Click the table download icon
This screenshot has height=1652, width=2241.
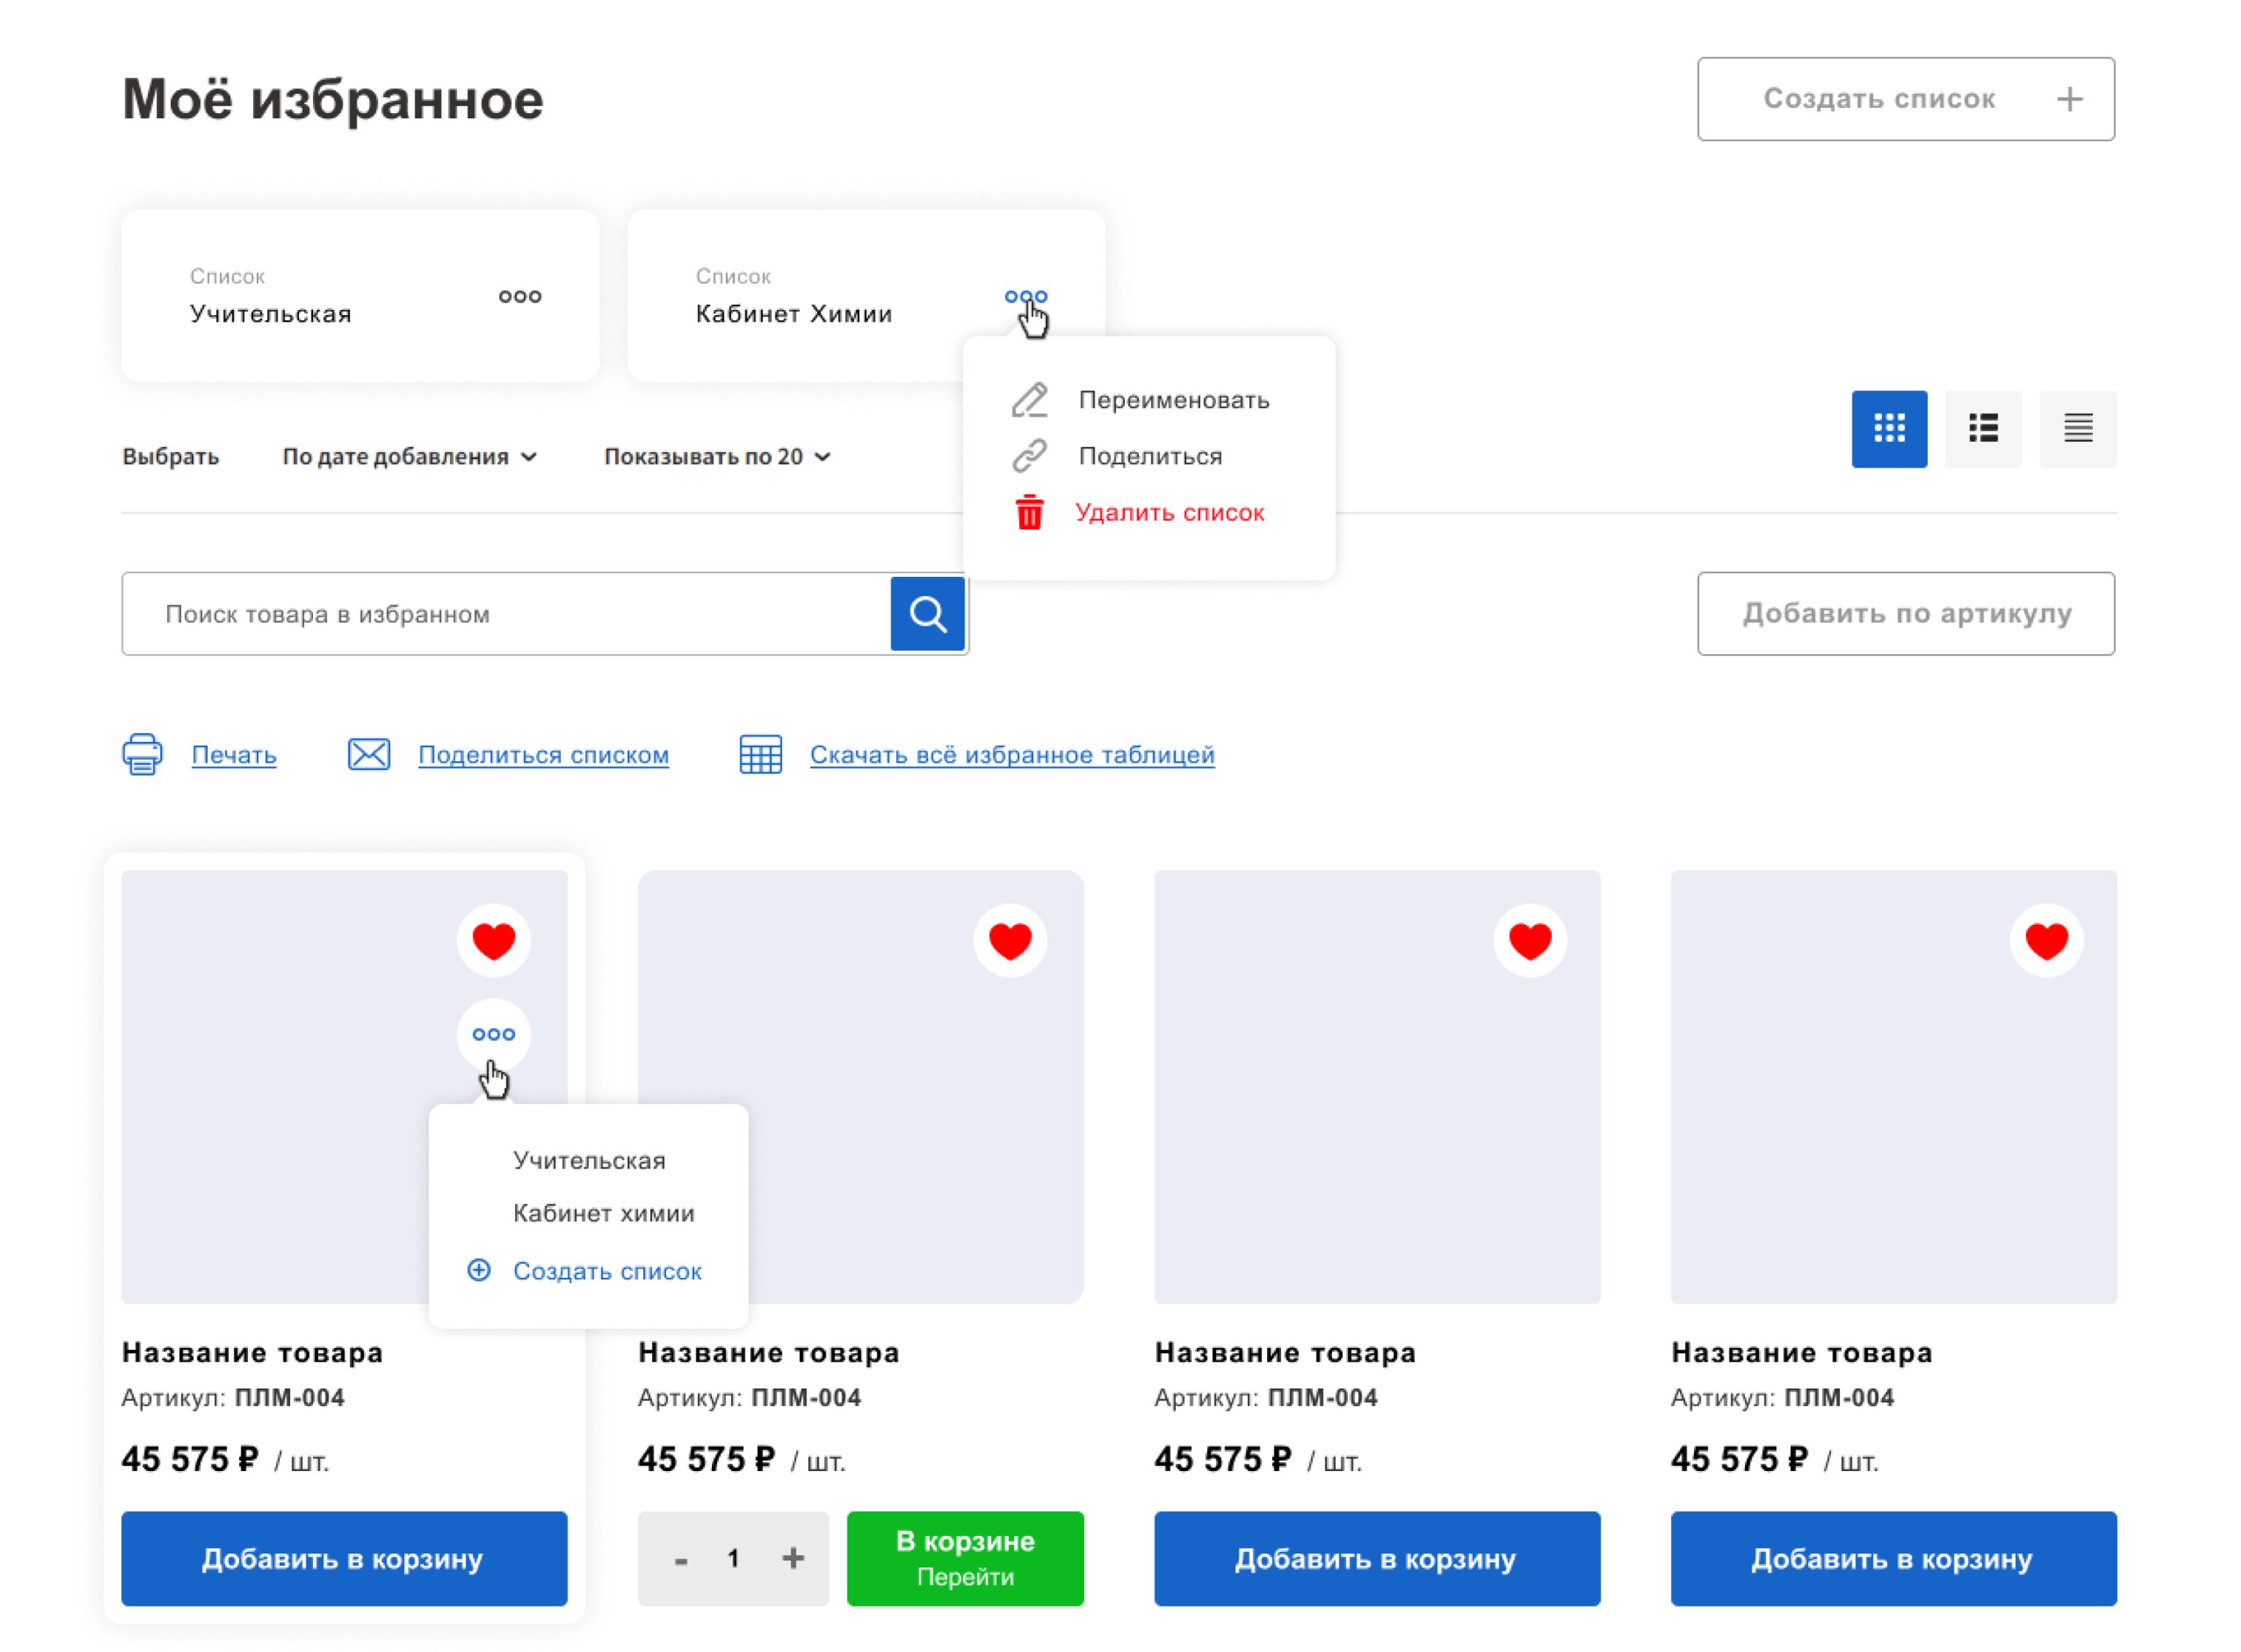tap(760, 754)
